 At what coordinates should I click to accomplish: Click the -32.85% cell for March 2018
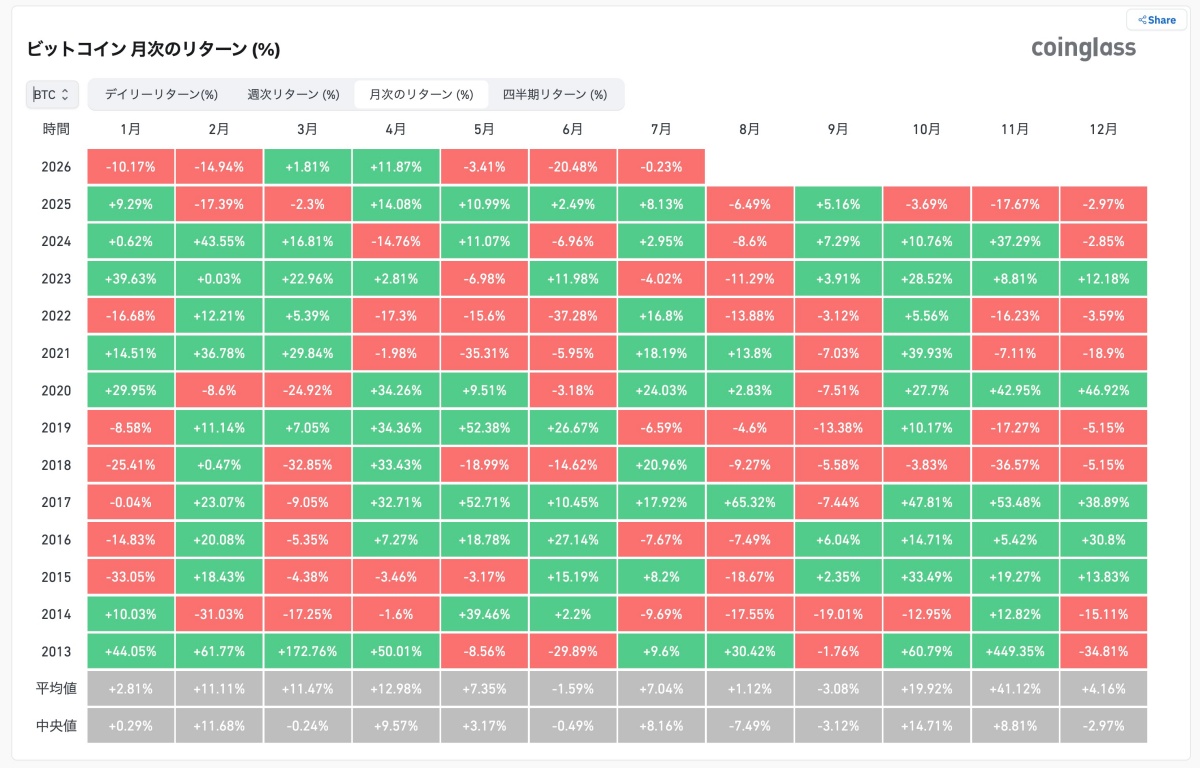point(308,465)
